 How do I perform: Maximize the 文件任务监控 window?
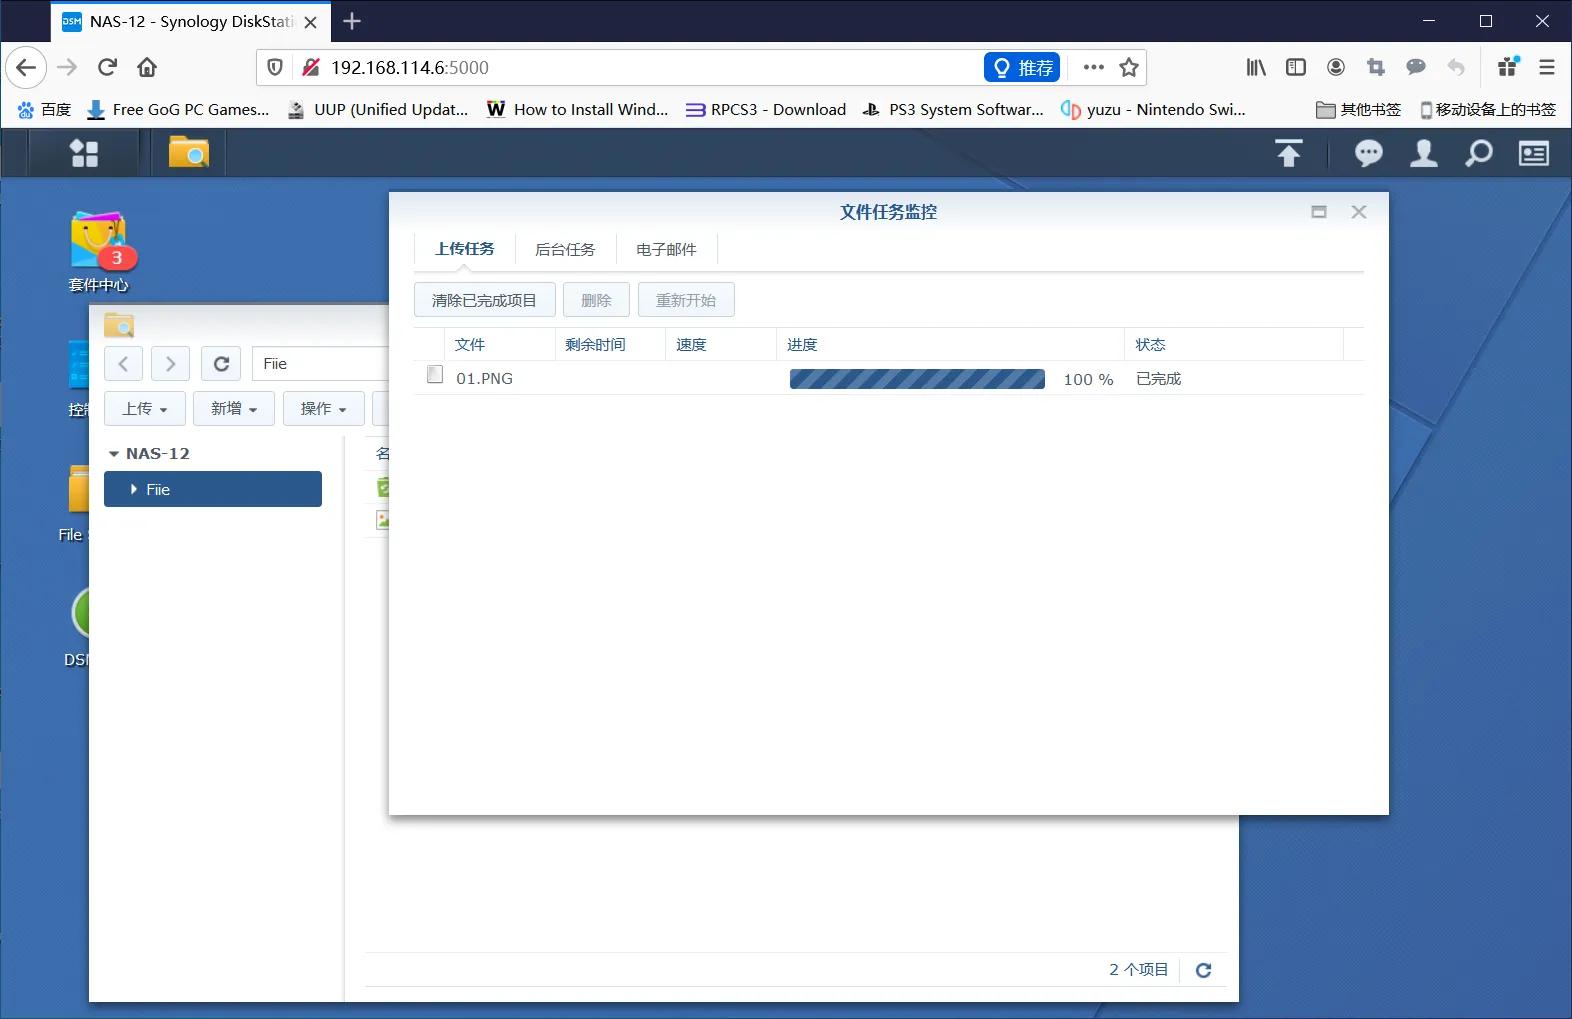coord(1319,212)
